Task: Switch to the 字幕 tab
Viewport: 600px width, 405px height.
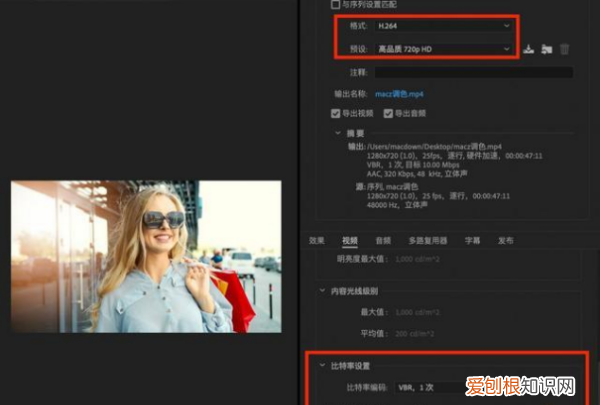Action: tap(472, 240)
